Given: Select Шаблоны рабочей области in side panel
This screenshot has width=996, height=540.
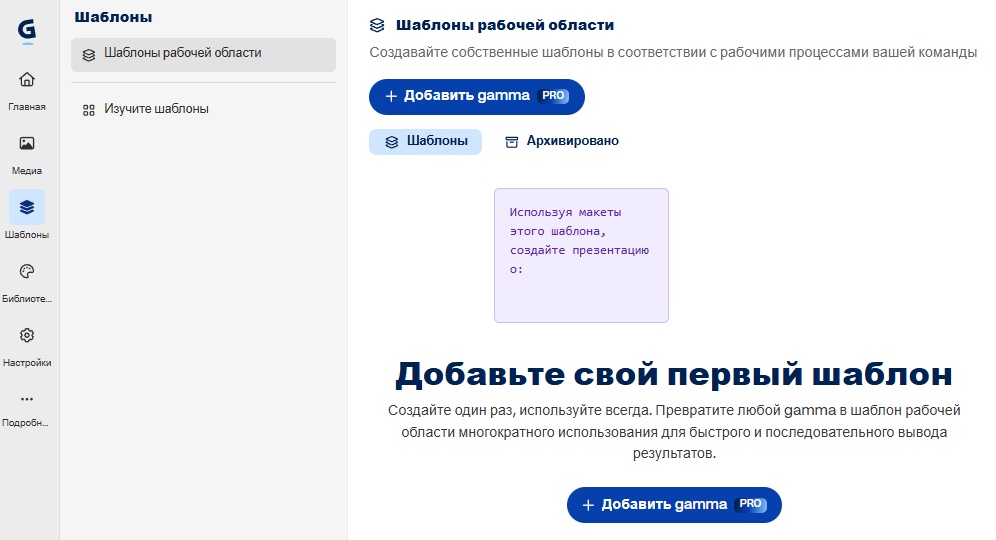Looking at the screenshot, I should tap(203, 55).
